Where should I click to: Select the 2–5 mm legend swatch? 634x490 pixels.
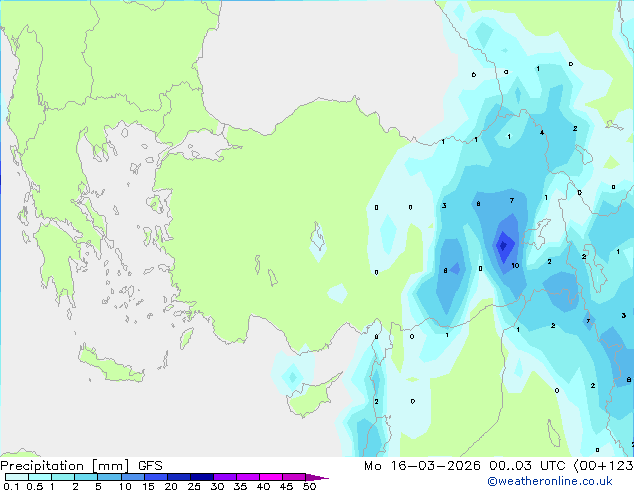(86, 477)
